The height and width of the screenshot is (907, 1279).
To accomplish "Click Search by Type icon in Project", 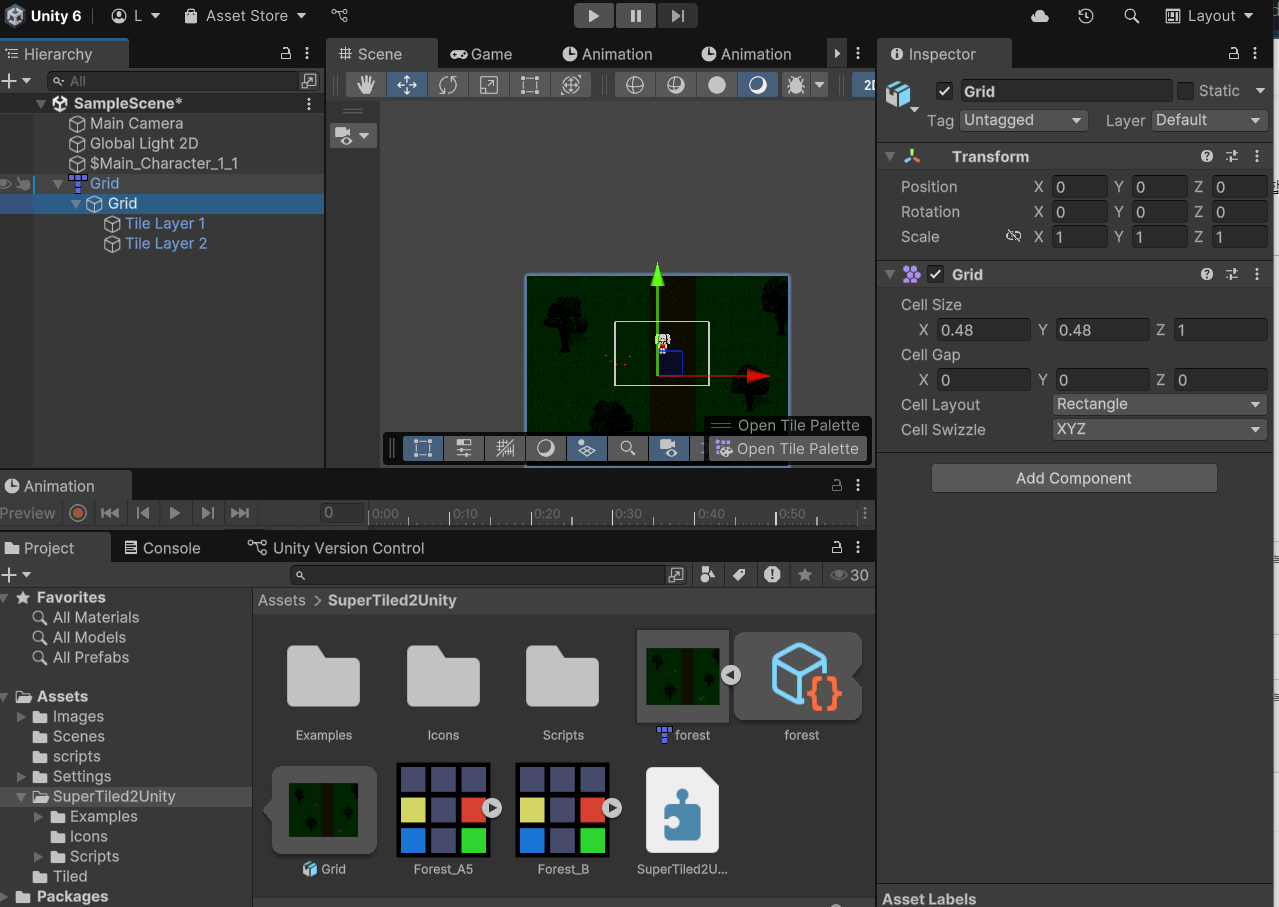I will point(708,574).
